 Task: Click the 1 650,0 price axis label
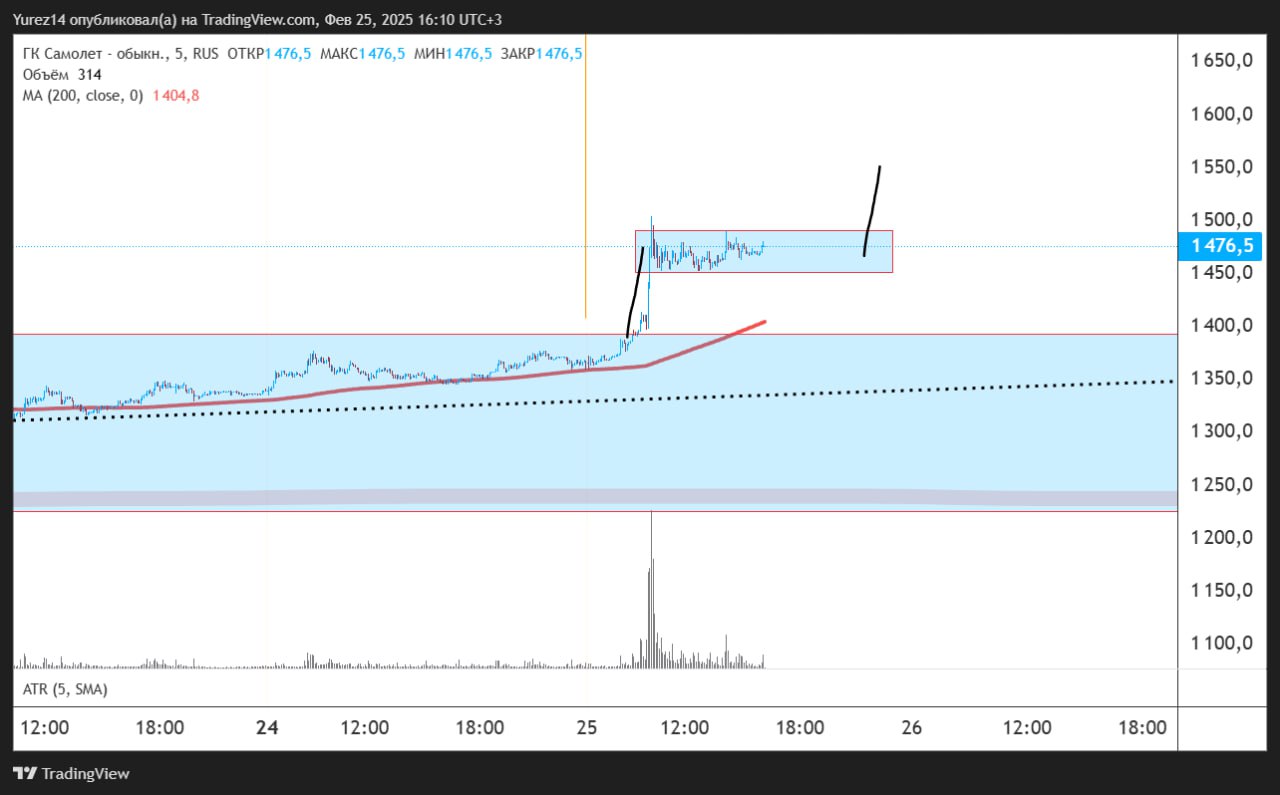pos(1222,61)
